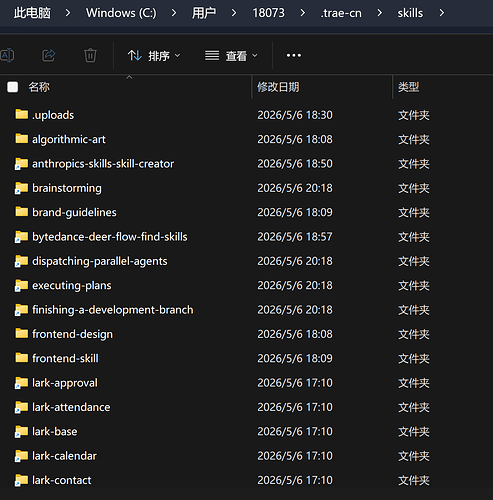
Task: Click the Delete trash can icon
Action: [90, 55]
